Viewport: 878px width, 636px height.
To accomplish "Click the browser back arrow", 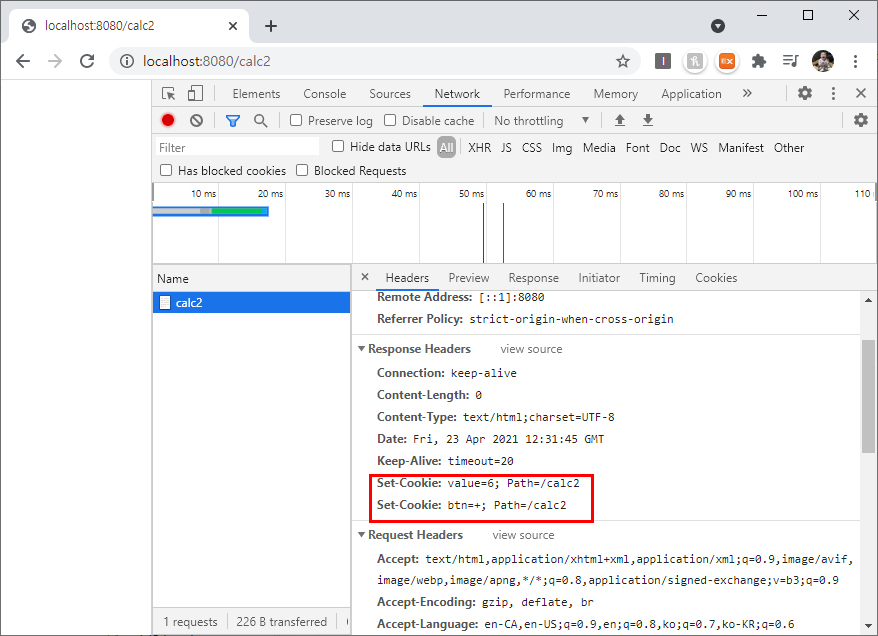I will click(x=23, y=61).
